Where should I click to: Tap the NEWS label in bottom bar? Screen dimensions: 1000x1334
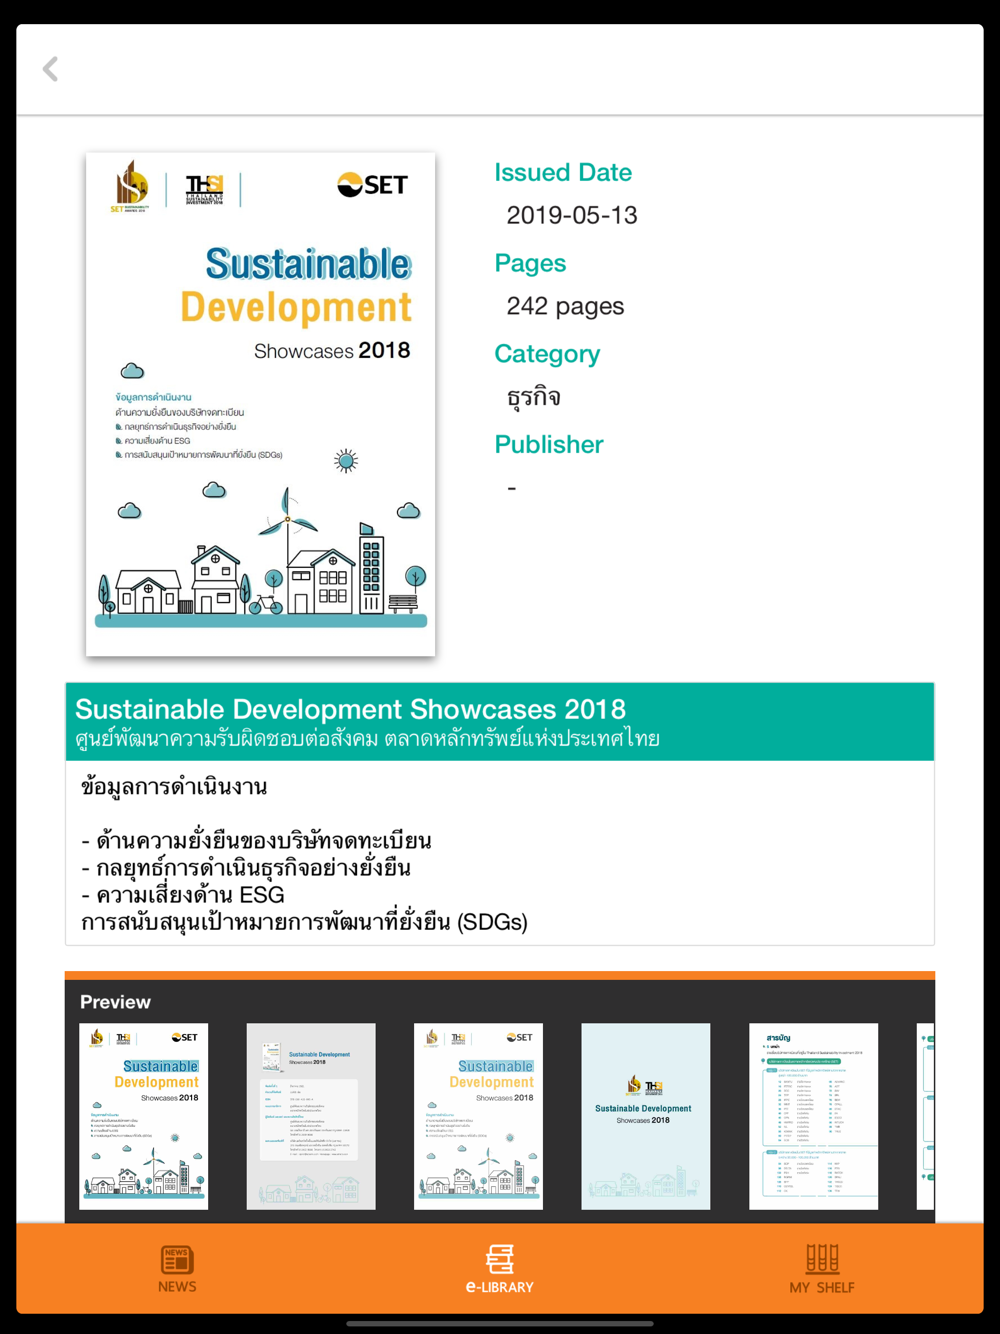click(177, 1287)
